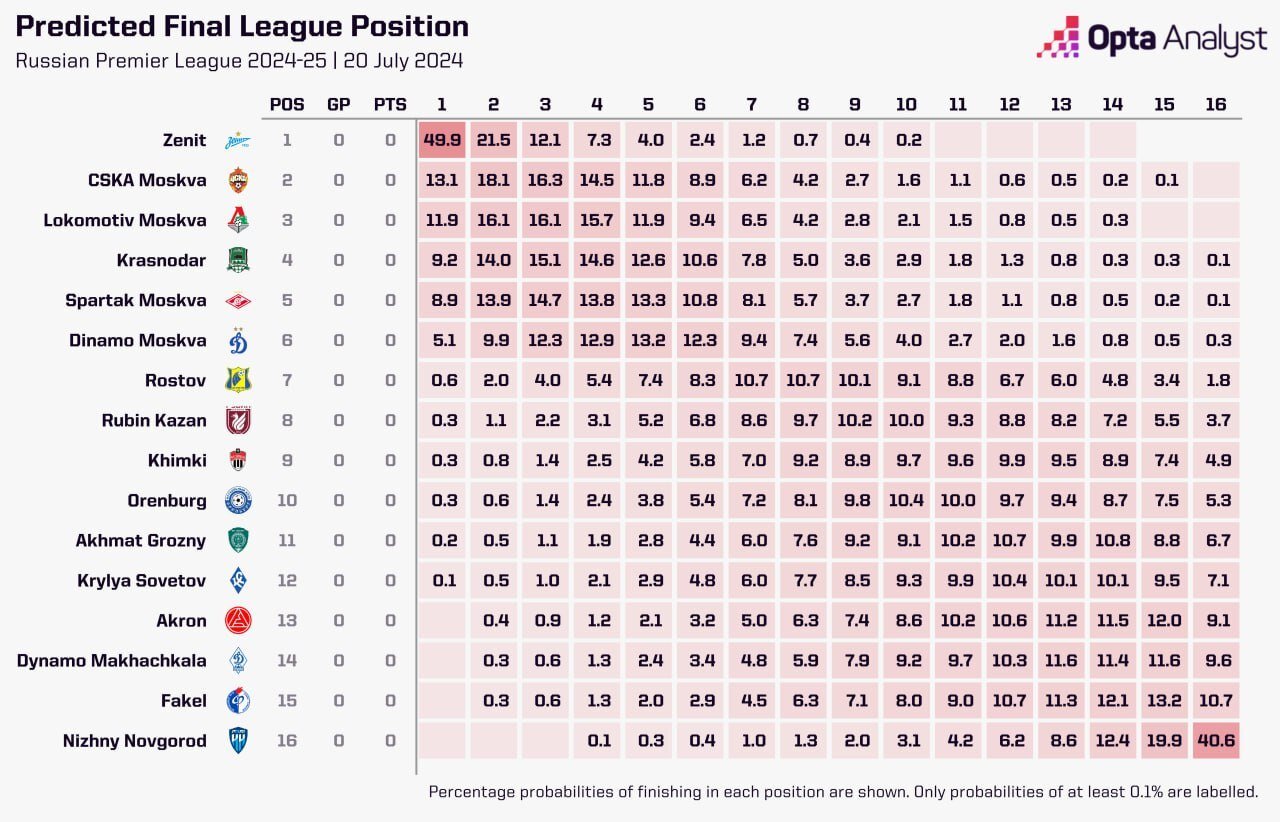Viewport: 1280px width, 822px height.
Task: Click the POS column header
Action: pos(287,105)
